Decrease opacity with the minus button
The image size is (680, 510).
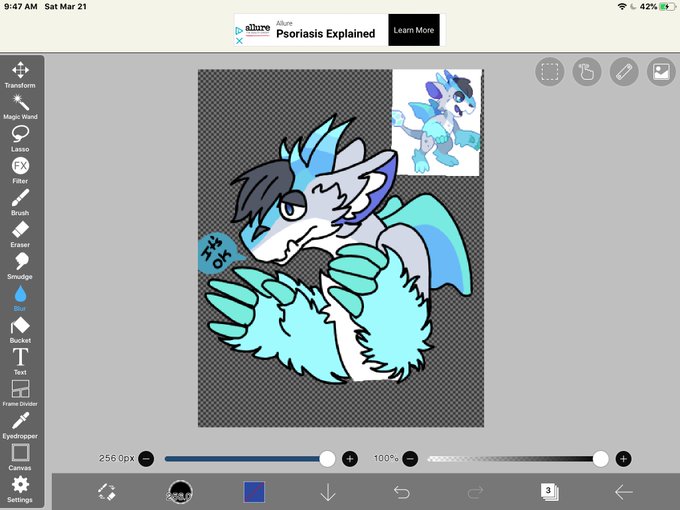pyautogui.click(x=410, y=458)
